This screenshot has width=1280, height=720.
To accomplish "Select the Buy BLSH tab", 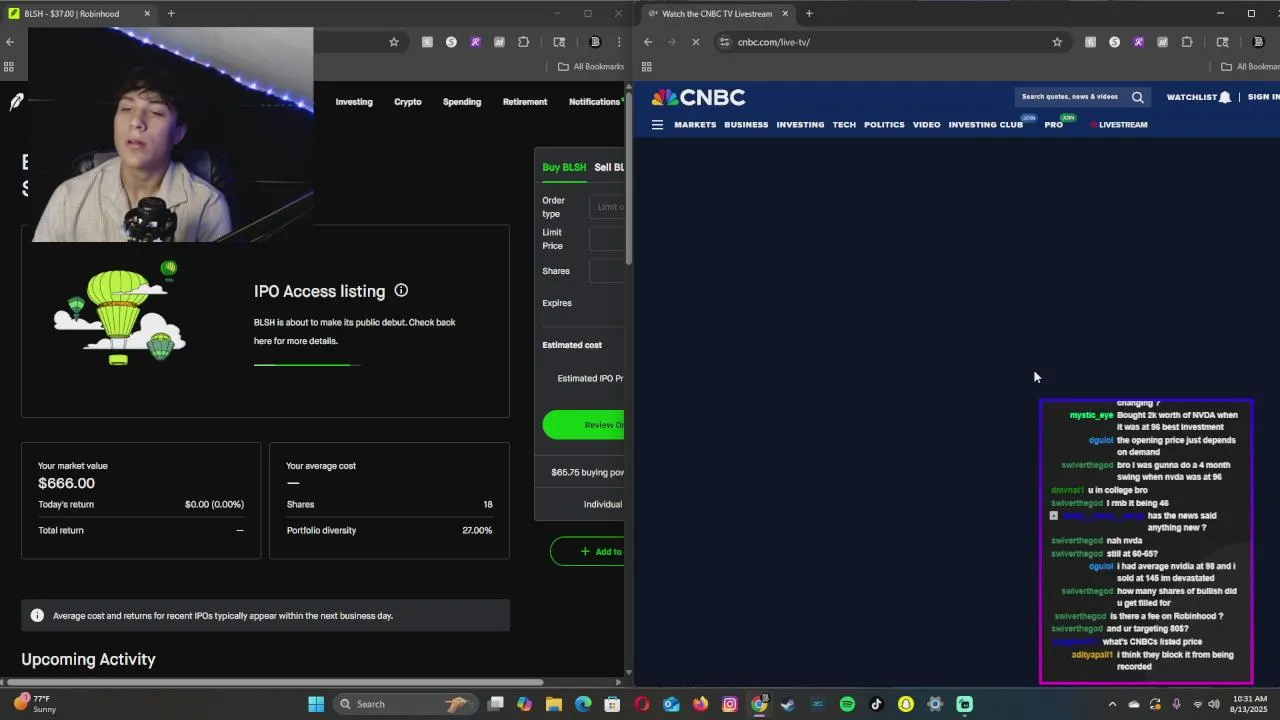I will click(x=564, y=167).
